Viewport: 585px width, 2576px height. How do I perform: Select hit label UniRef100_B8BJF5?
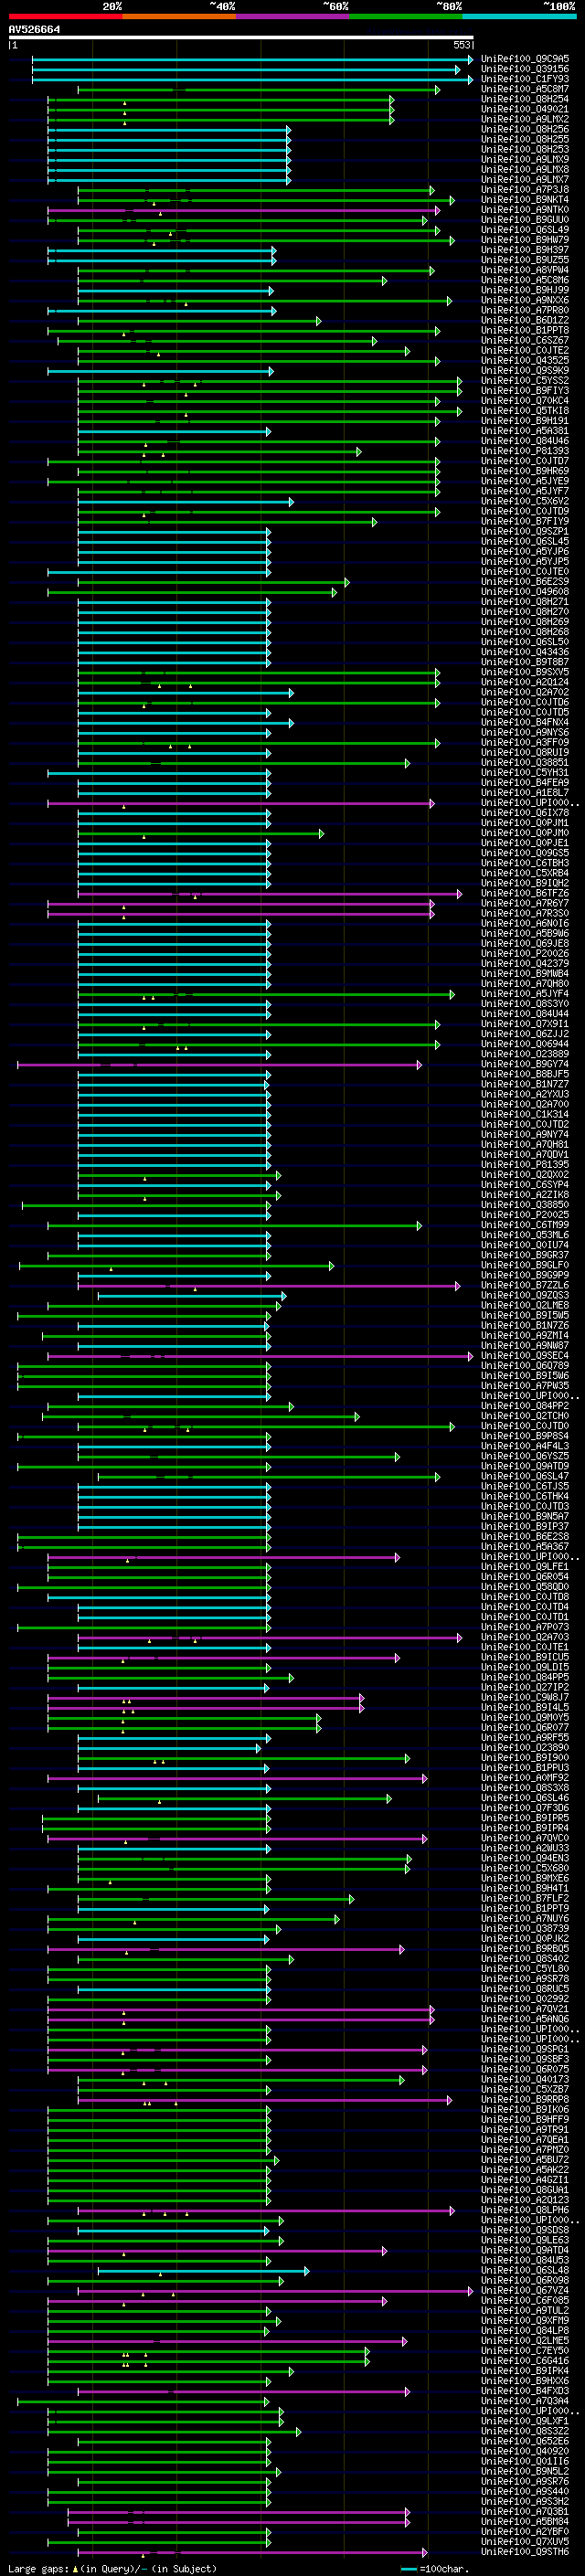525,1074
